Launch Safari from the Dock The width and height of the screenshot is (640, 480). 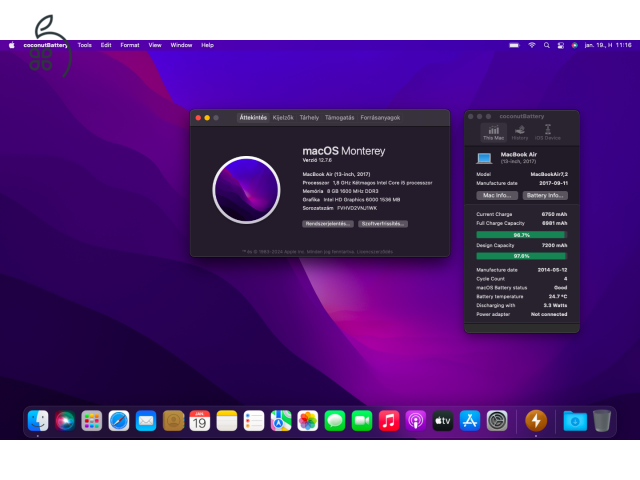tap(119, 421)
